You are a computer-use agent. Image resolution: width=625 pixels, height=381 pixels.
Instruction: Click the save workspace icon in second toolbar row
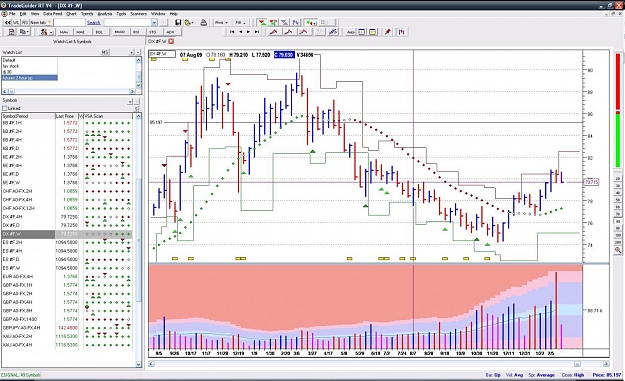pyautogui.click(x=12, y=32)
